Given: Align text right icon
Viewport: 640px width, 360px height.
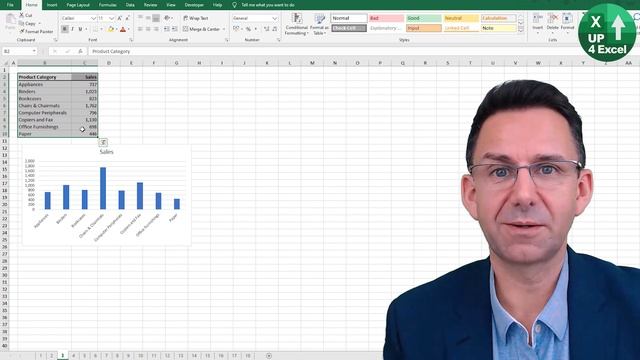Looking at the screenshot, I should click(x=156, y=29).
